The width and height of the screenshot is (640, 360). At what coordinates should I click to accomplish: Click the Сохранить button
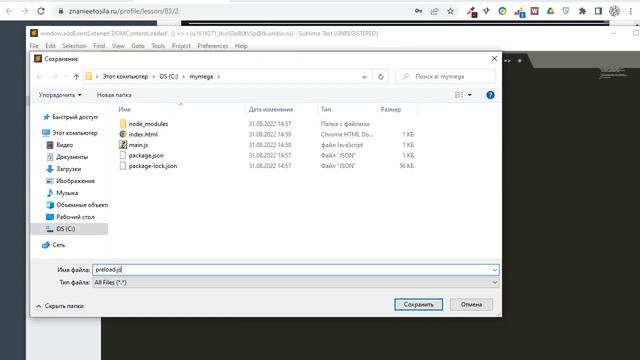click(418, 304)
